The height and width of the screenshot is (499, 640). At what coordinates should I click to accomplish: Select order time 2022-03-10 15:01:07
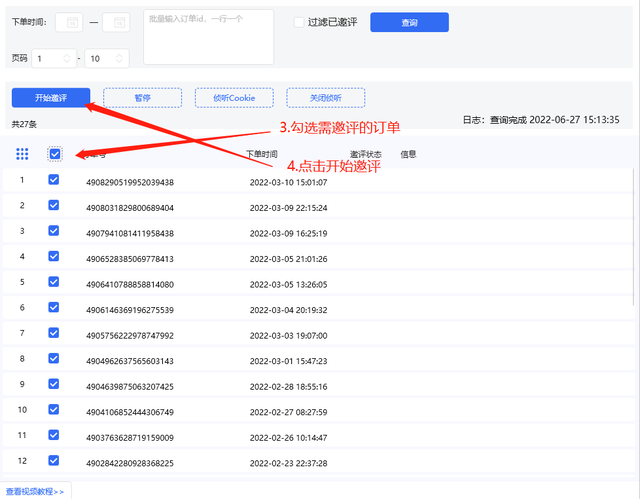click(289, 182)
